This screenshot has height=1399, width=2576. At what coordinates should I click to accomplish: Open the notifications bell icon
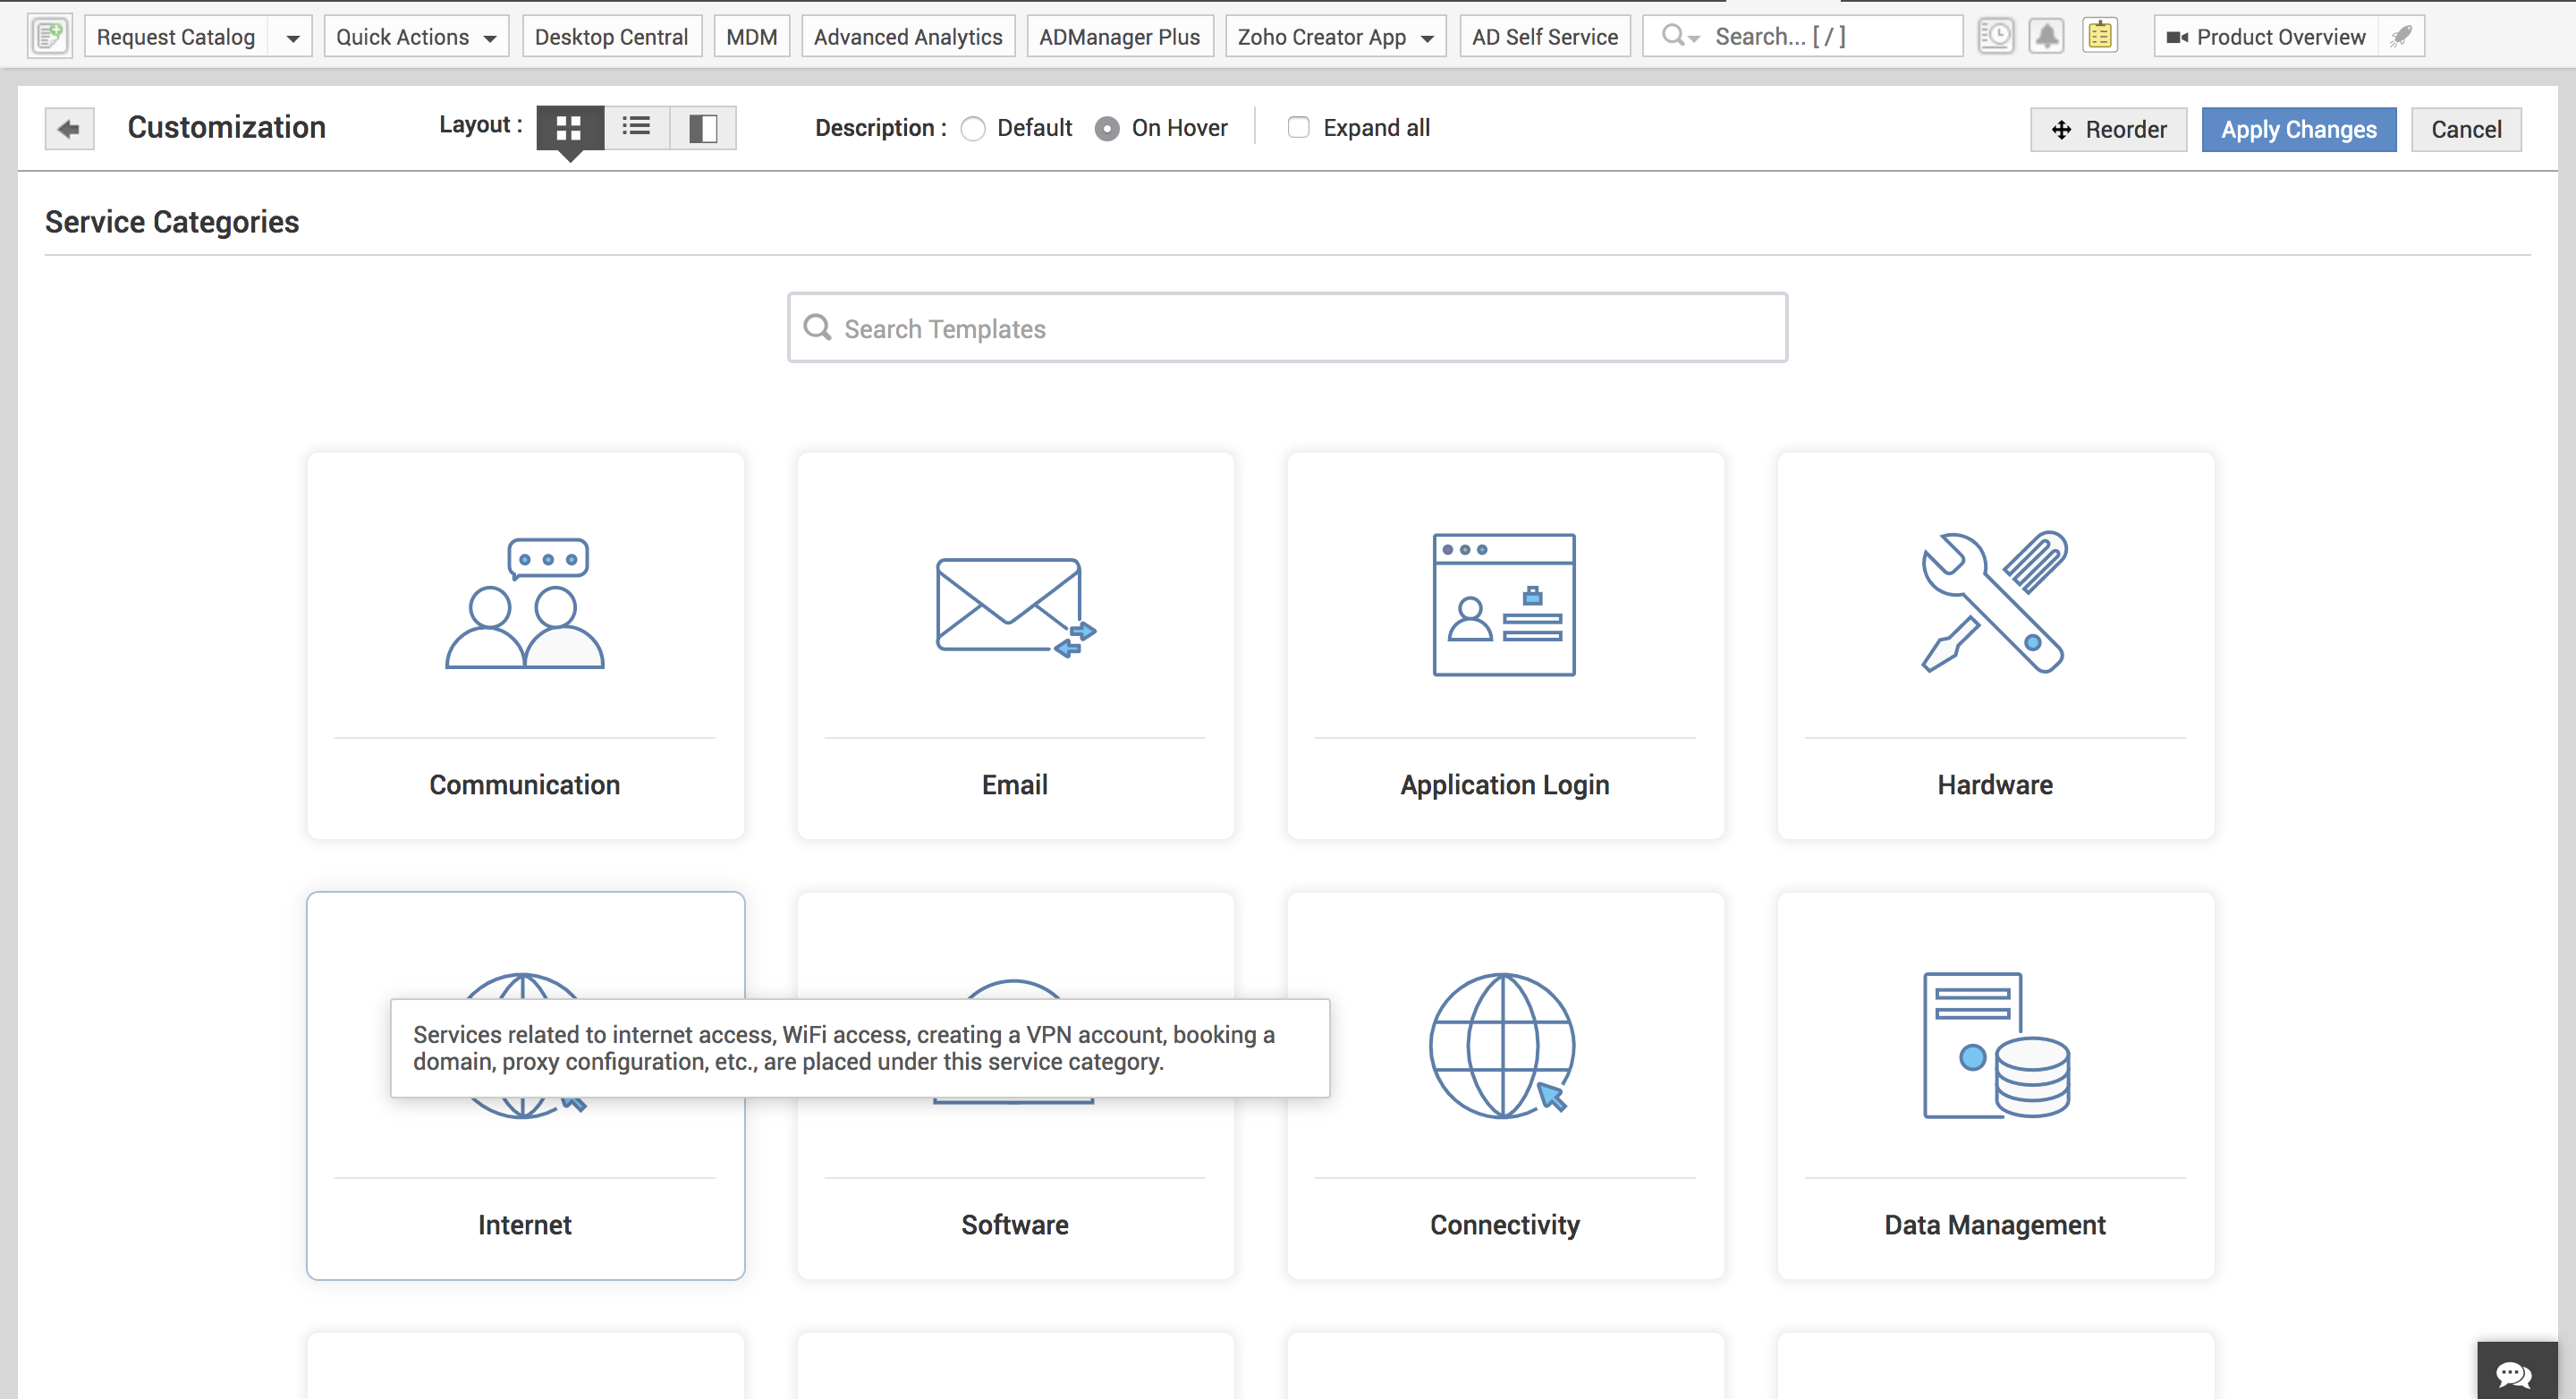click(2046, 37)
